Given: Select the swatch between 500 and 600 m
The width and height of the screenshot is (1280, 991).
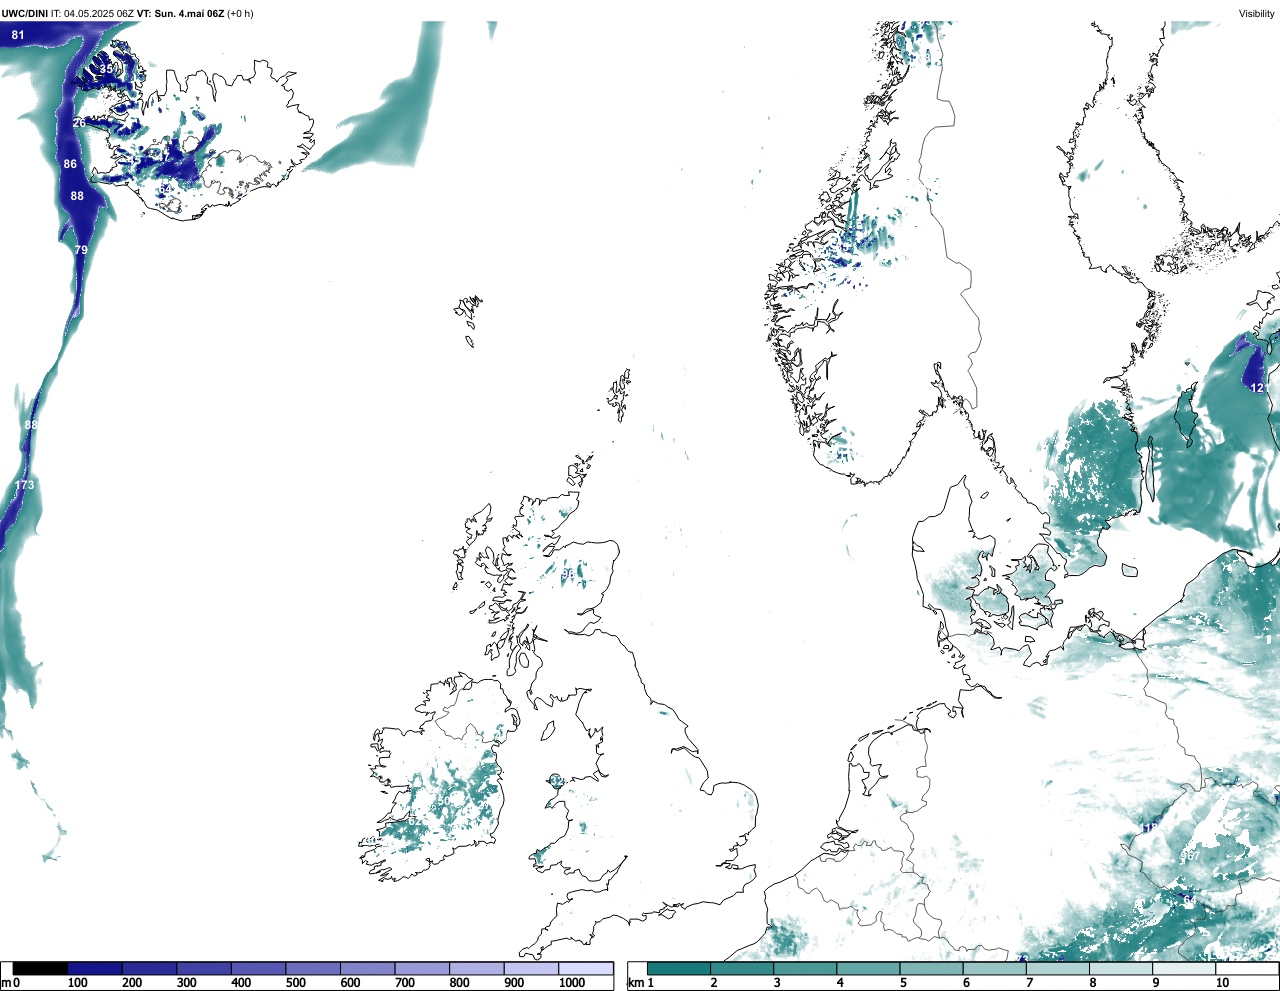Looking at the screenshot, I should click(x=313, y=968).
